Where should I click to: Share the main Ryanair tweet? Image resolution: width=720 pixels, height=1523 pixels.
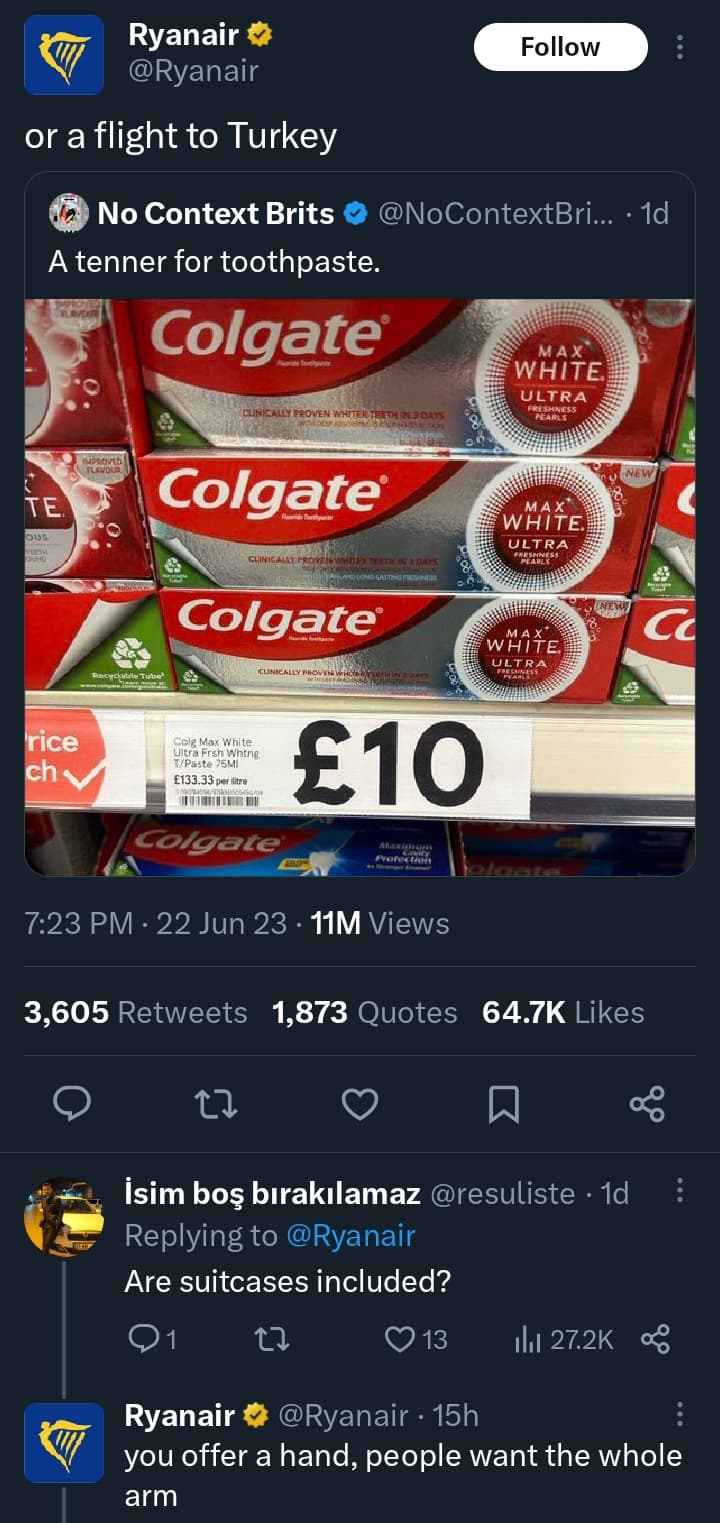647,1104
